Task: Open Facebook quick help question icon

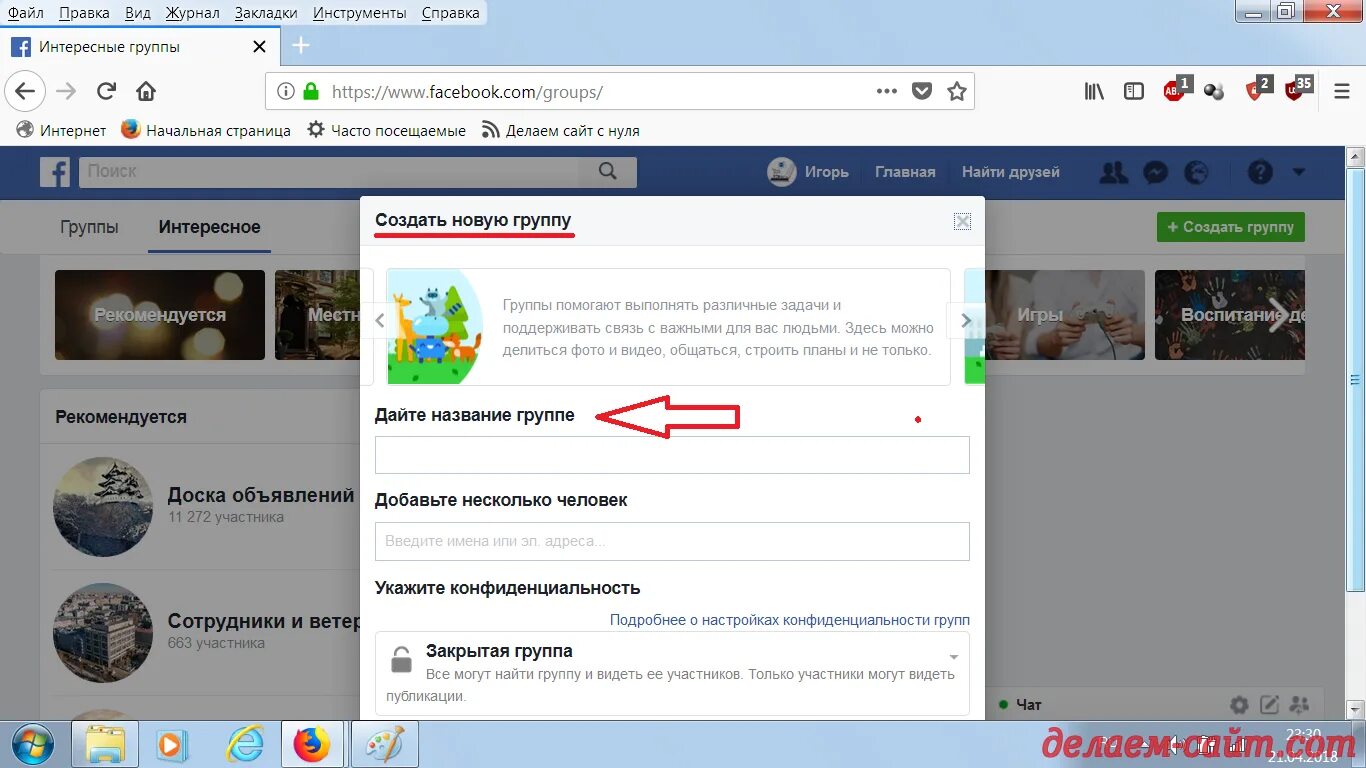Action: pos(1260,172)
